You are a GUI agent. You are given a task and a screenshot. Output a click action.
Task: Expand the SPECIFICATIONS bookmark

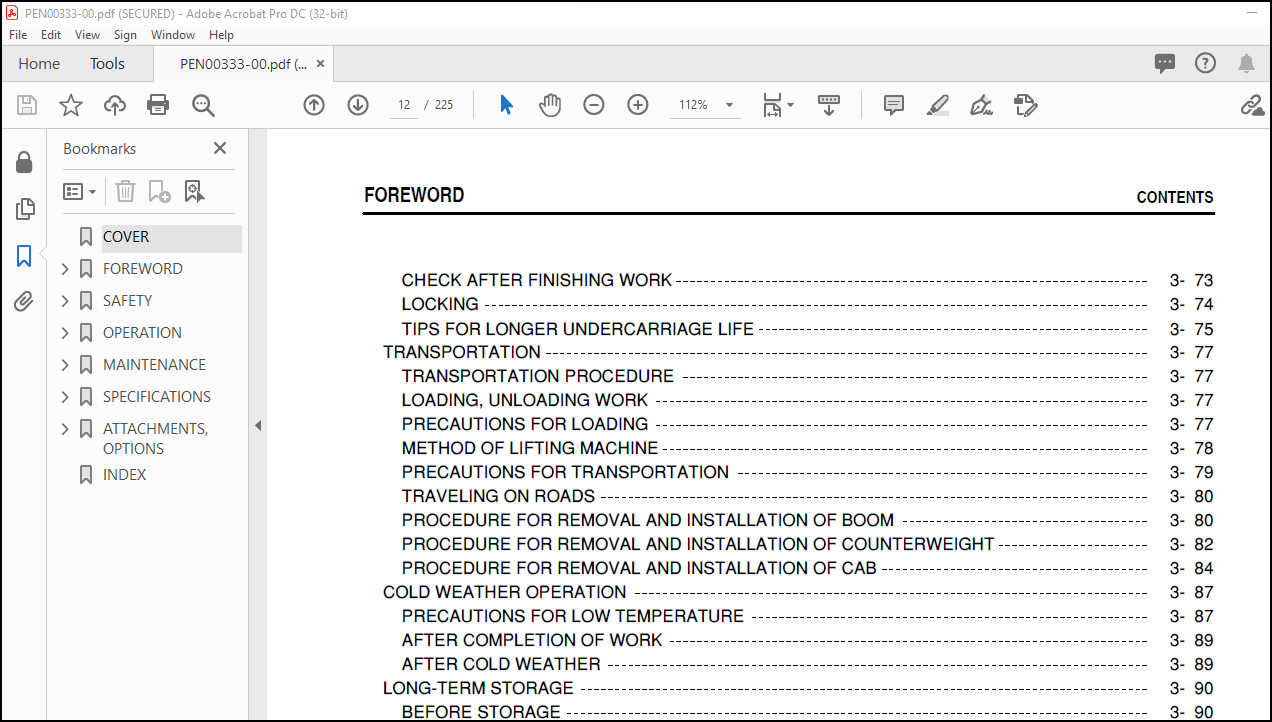pyautogui.click(x=65, y=397)
